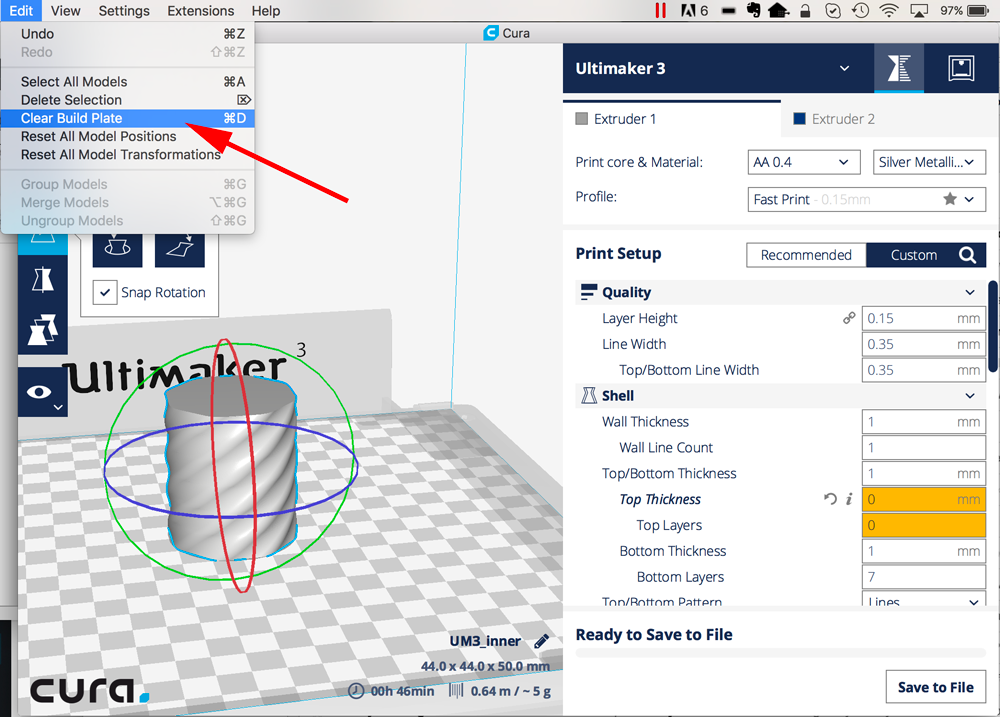Viewport: 1000px width, 717px height.
Task: Click the Layer Height value field
Action: [923, 318]
